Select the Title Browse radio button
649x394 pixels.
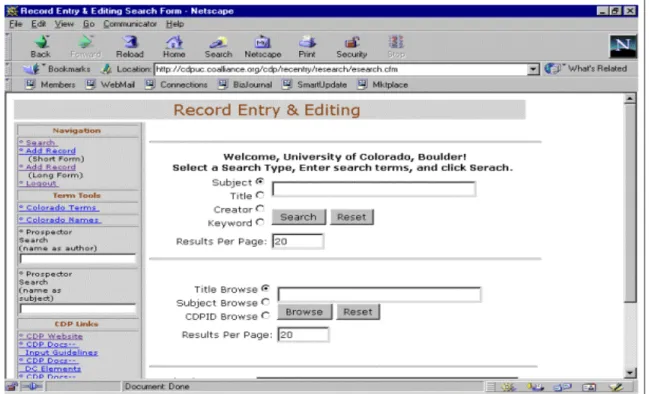click(266, 288)
